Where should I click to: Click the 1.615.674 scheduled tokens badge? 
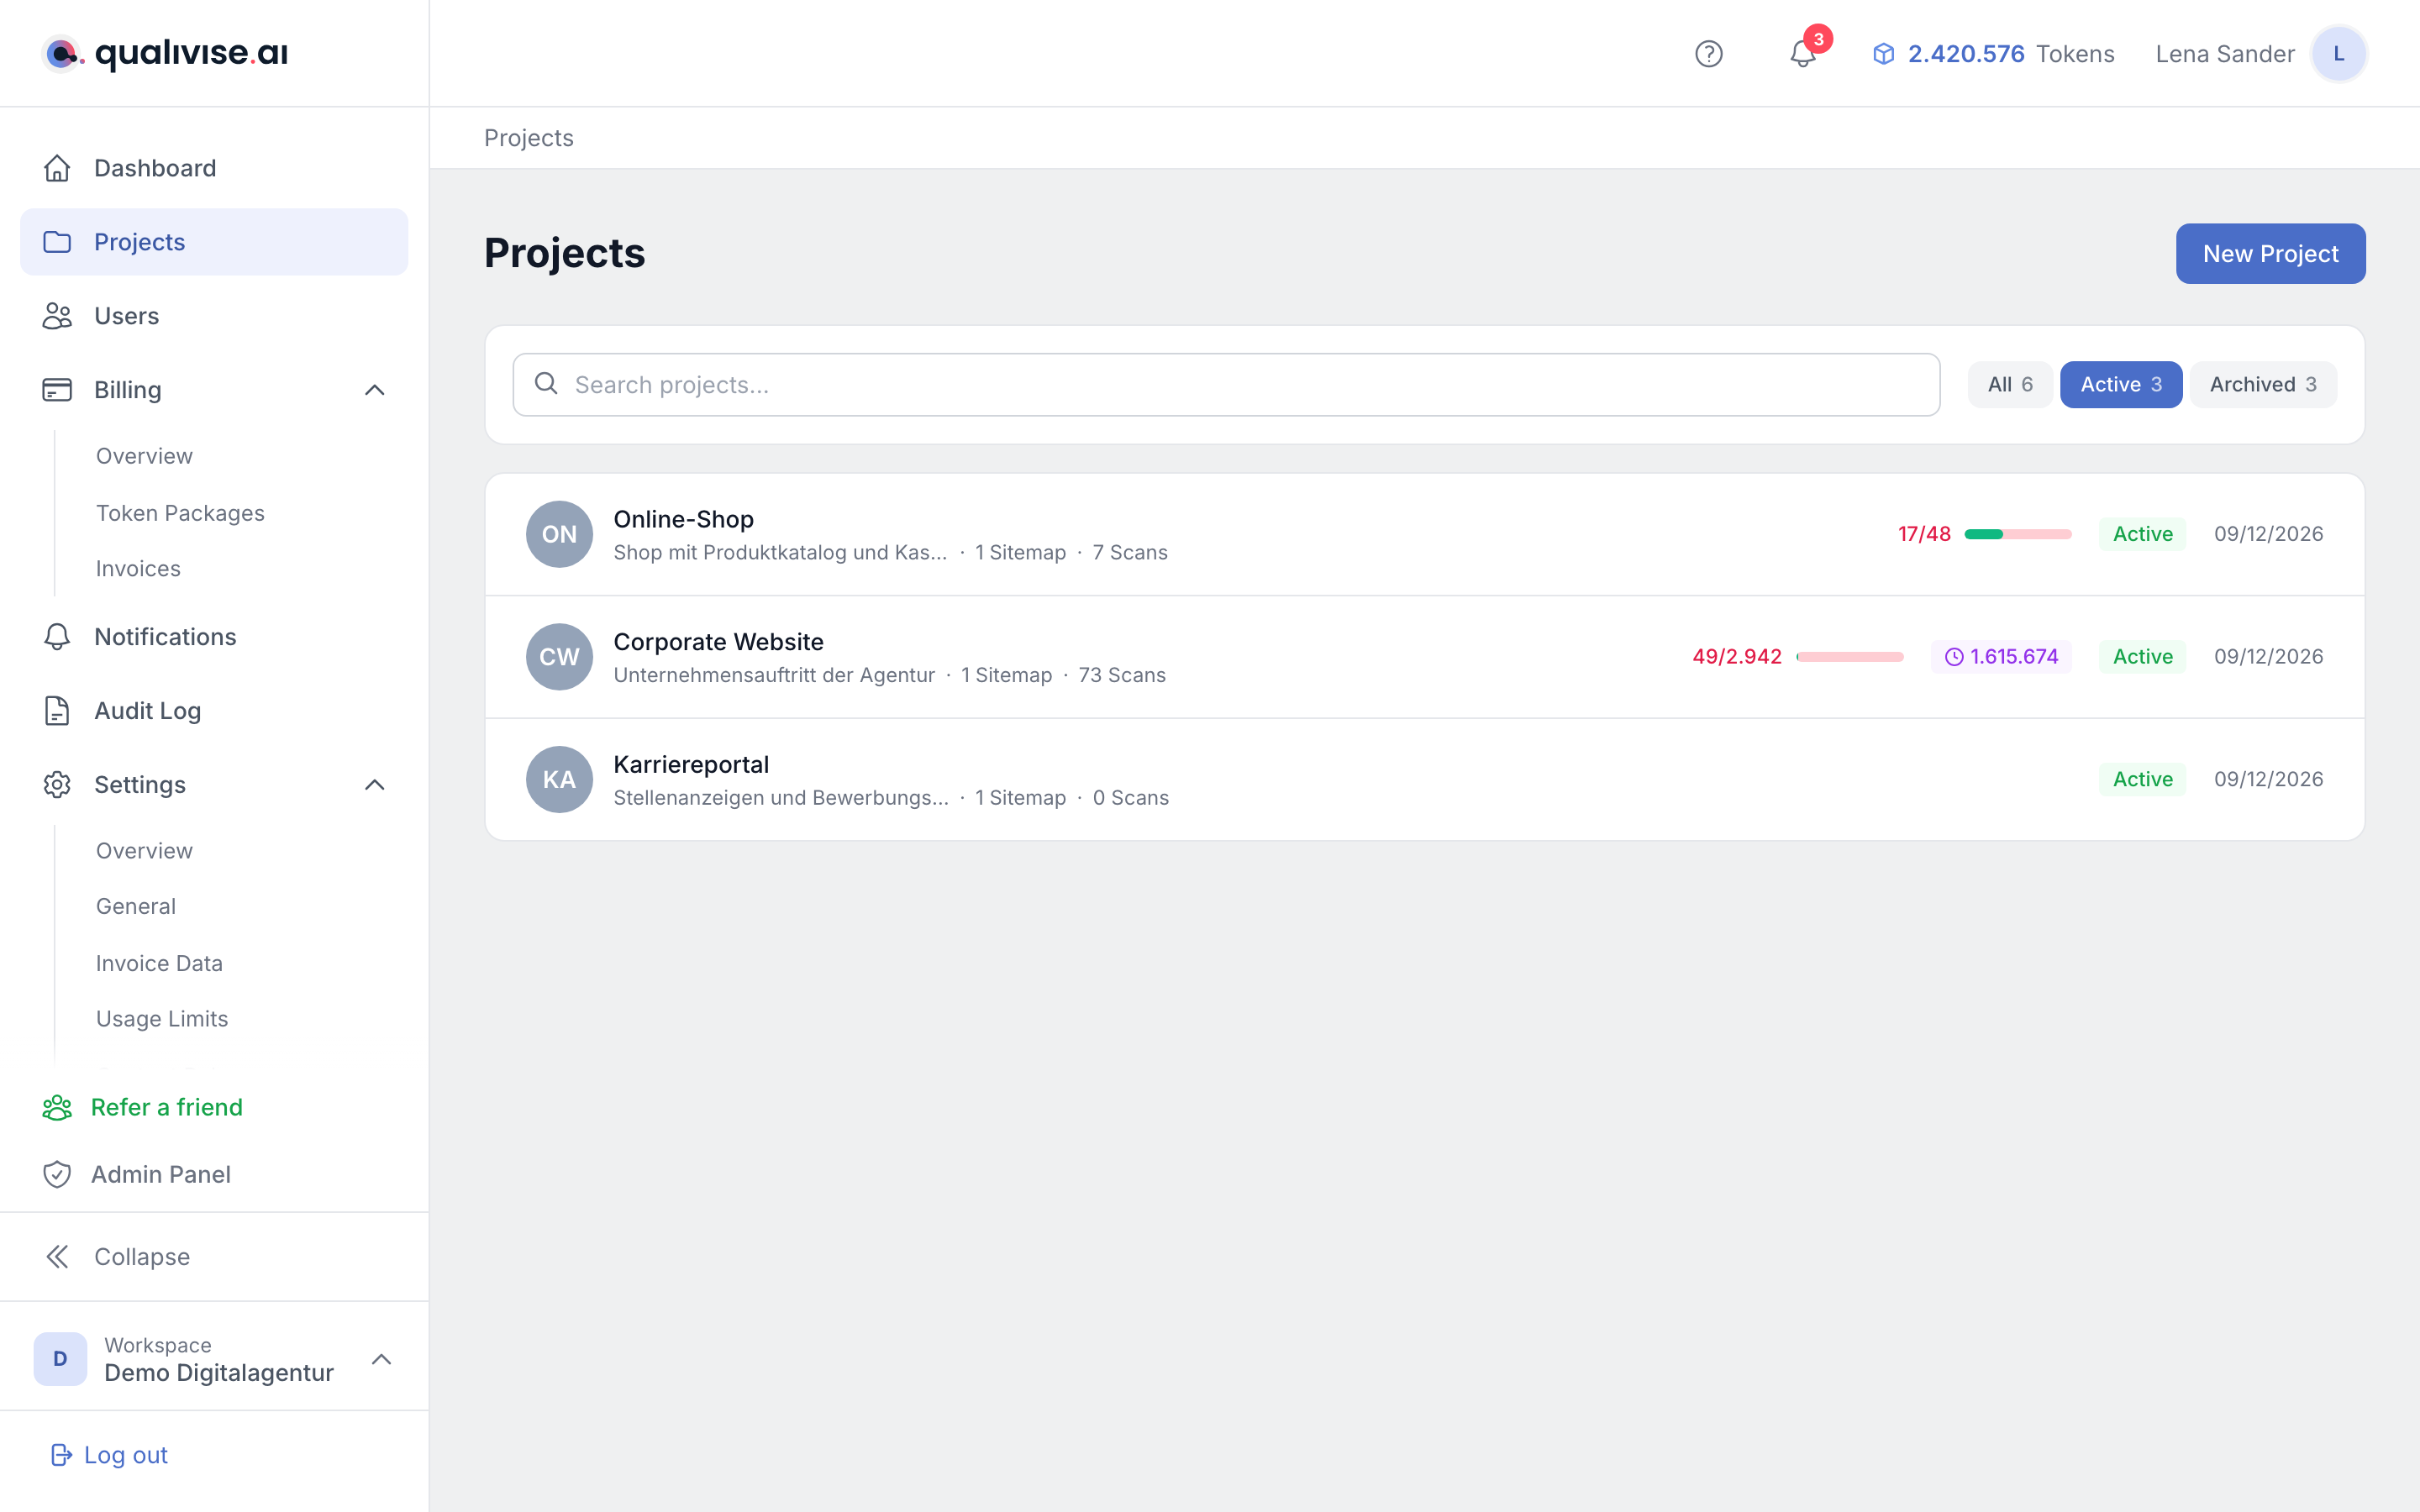2001,657
